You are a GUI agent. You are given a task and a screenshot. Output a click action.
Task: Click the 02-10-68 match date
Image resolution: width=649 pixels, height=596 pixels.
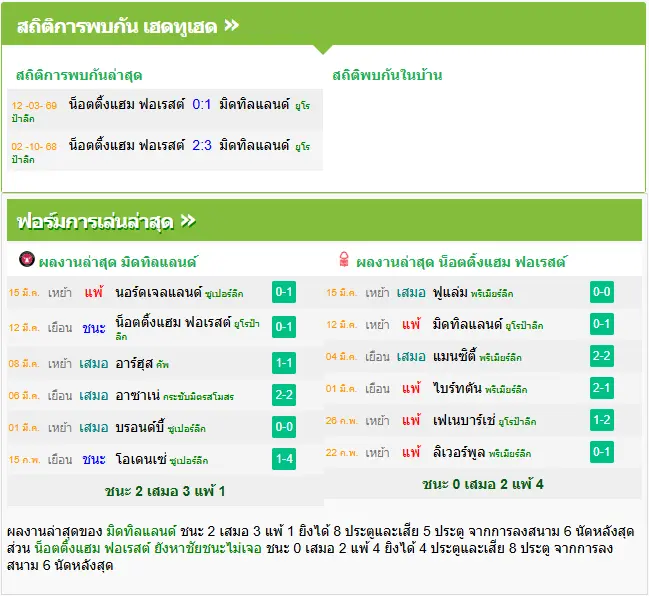[x=34, y=147]
